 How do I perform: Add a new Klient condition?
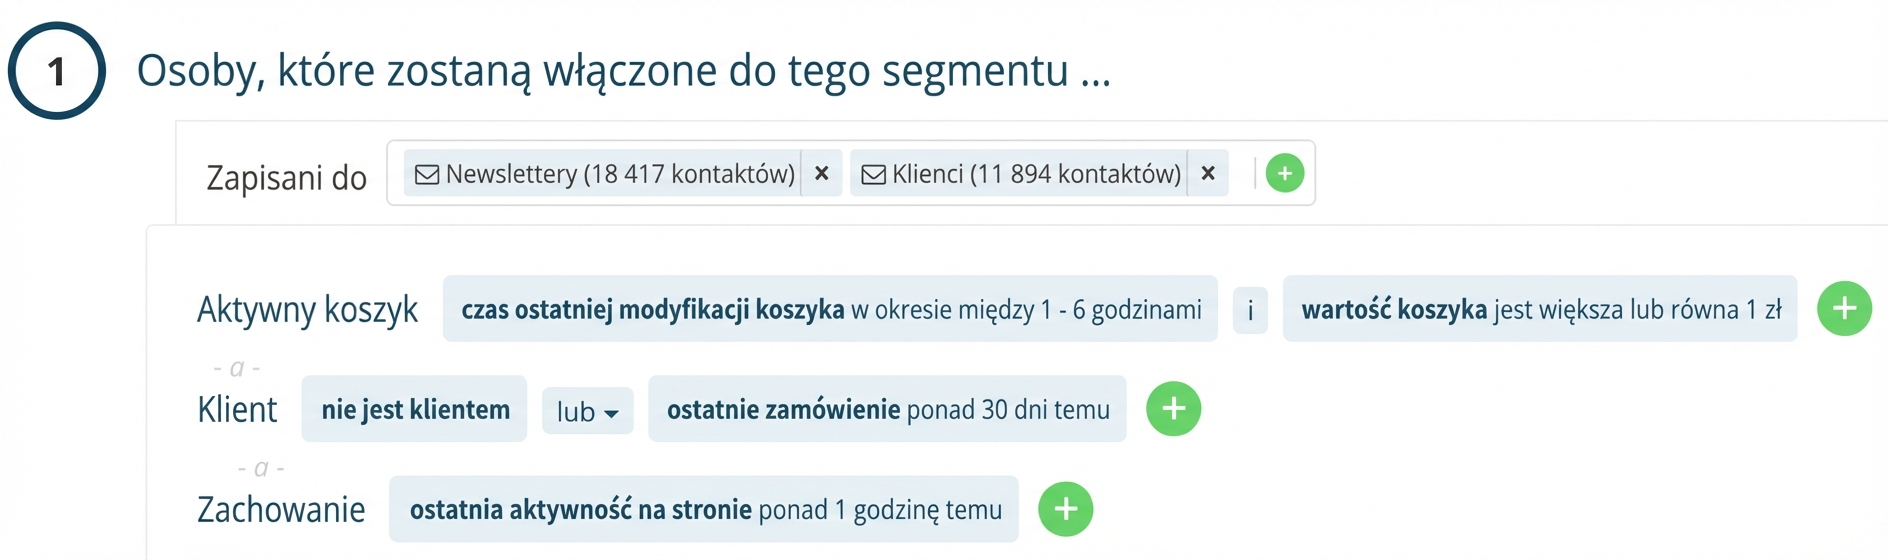pyautogui.click(x=1173, y=408)
